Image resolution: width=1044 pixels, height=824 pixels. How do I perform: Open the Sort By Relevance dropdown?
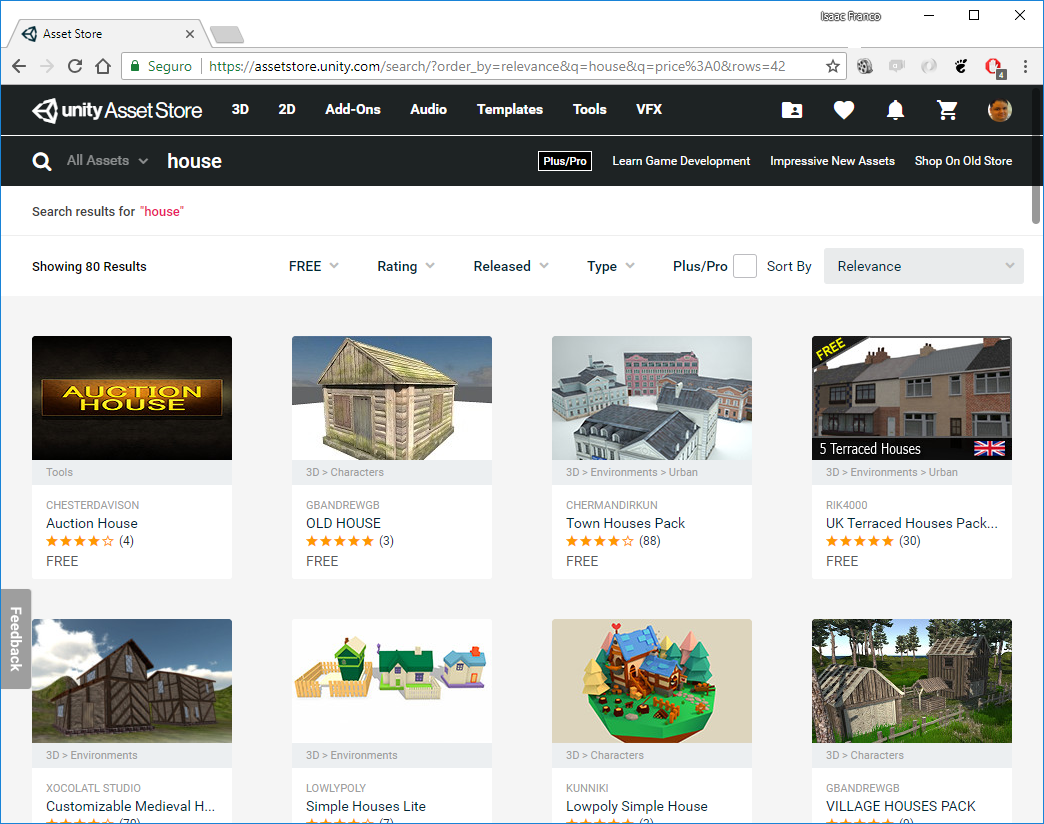click(923, 266)
